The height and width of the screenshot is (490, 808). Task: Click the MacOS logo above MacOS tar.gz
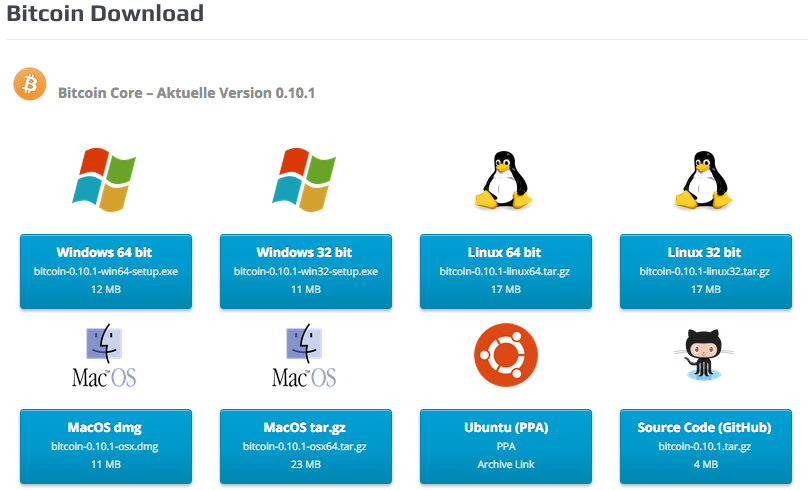click(x=305, y=356)
